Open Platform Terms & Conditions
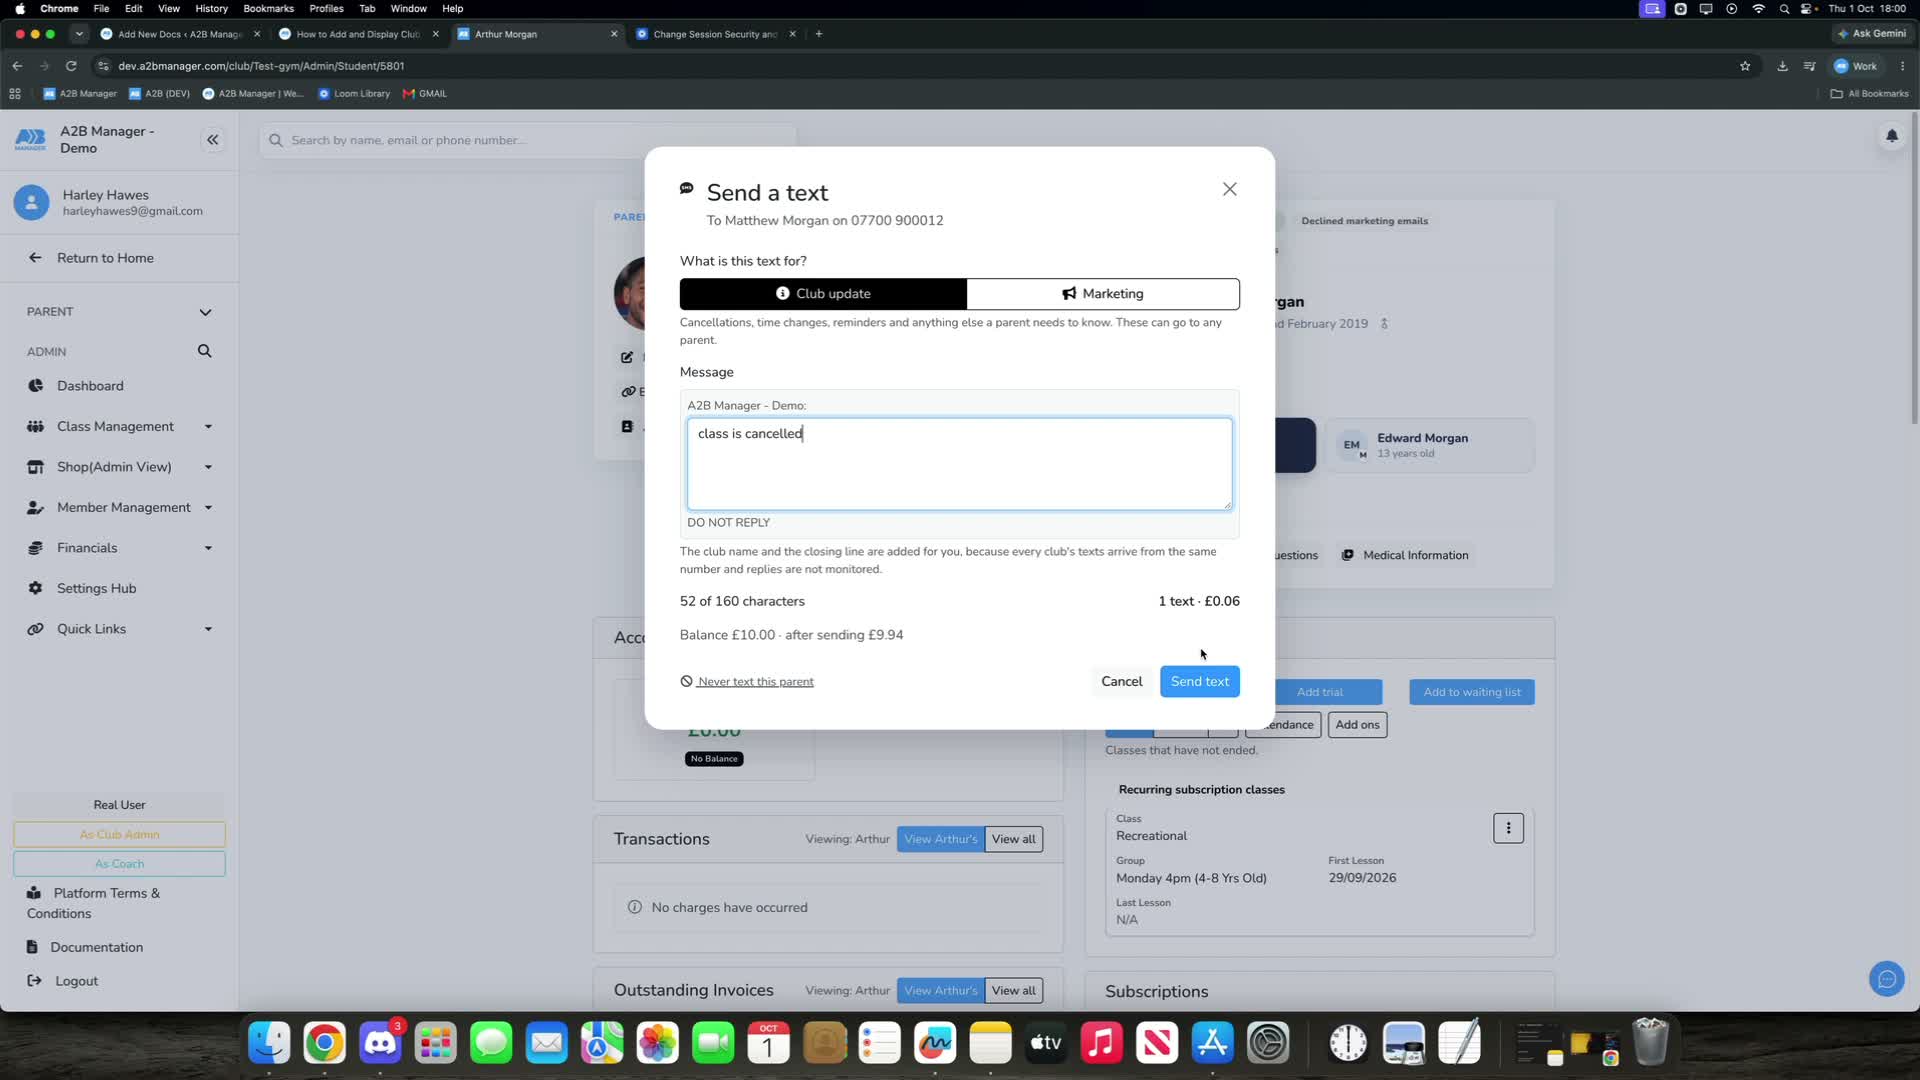 93,903
